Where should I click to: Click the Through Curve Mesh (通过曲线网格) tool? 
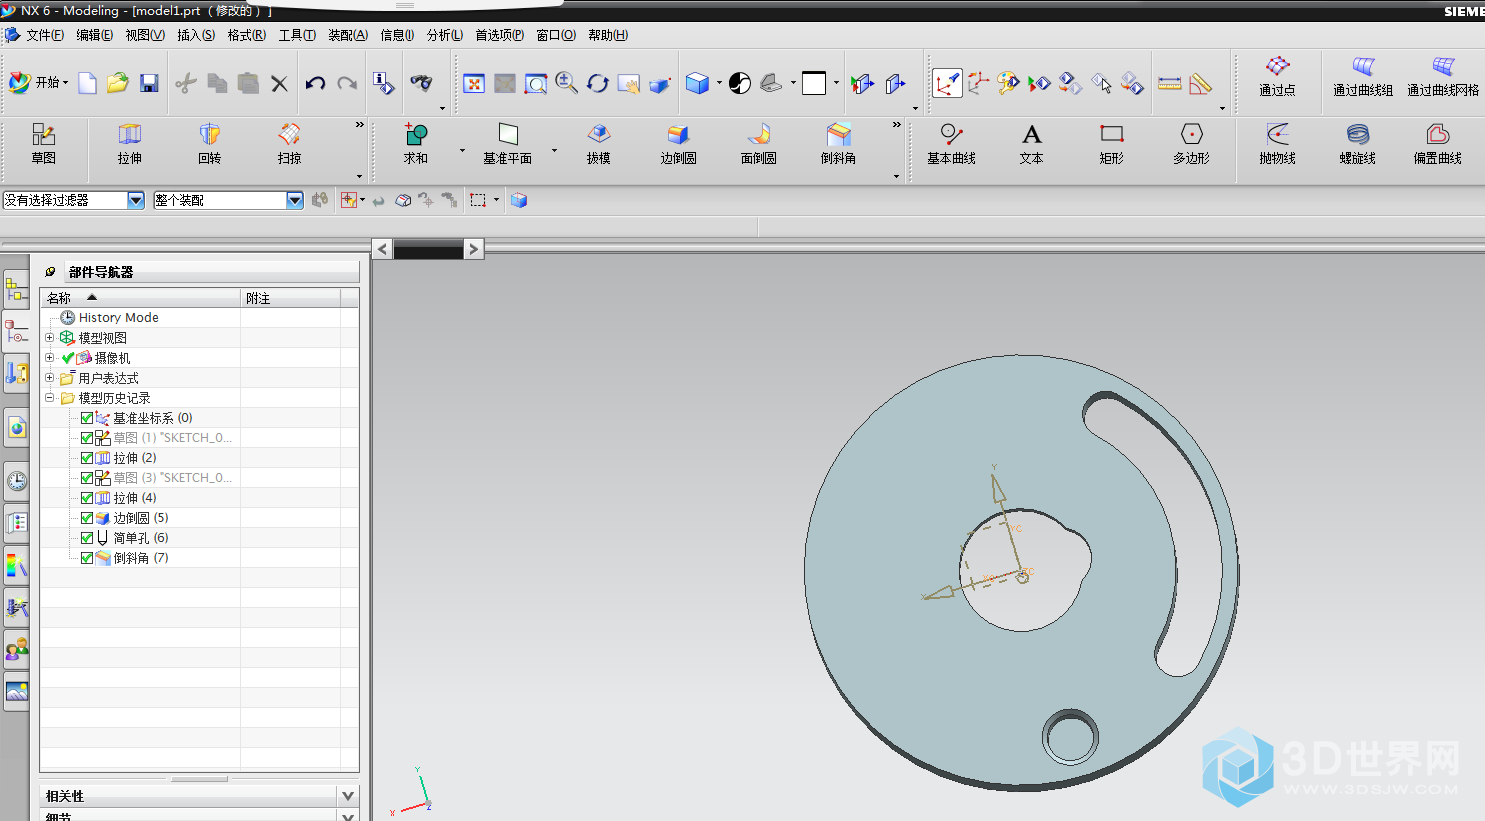coord(1443,76)
